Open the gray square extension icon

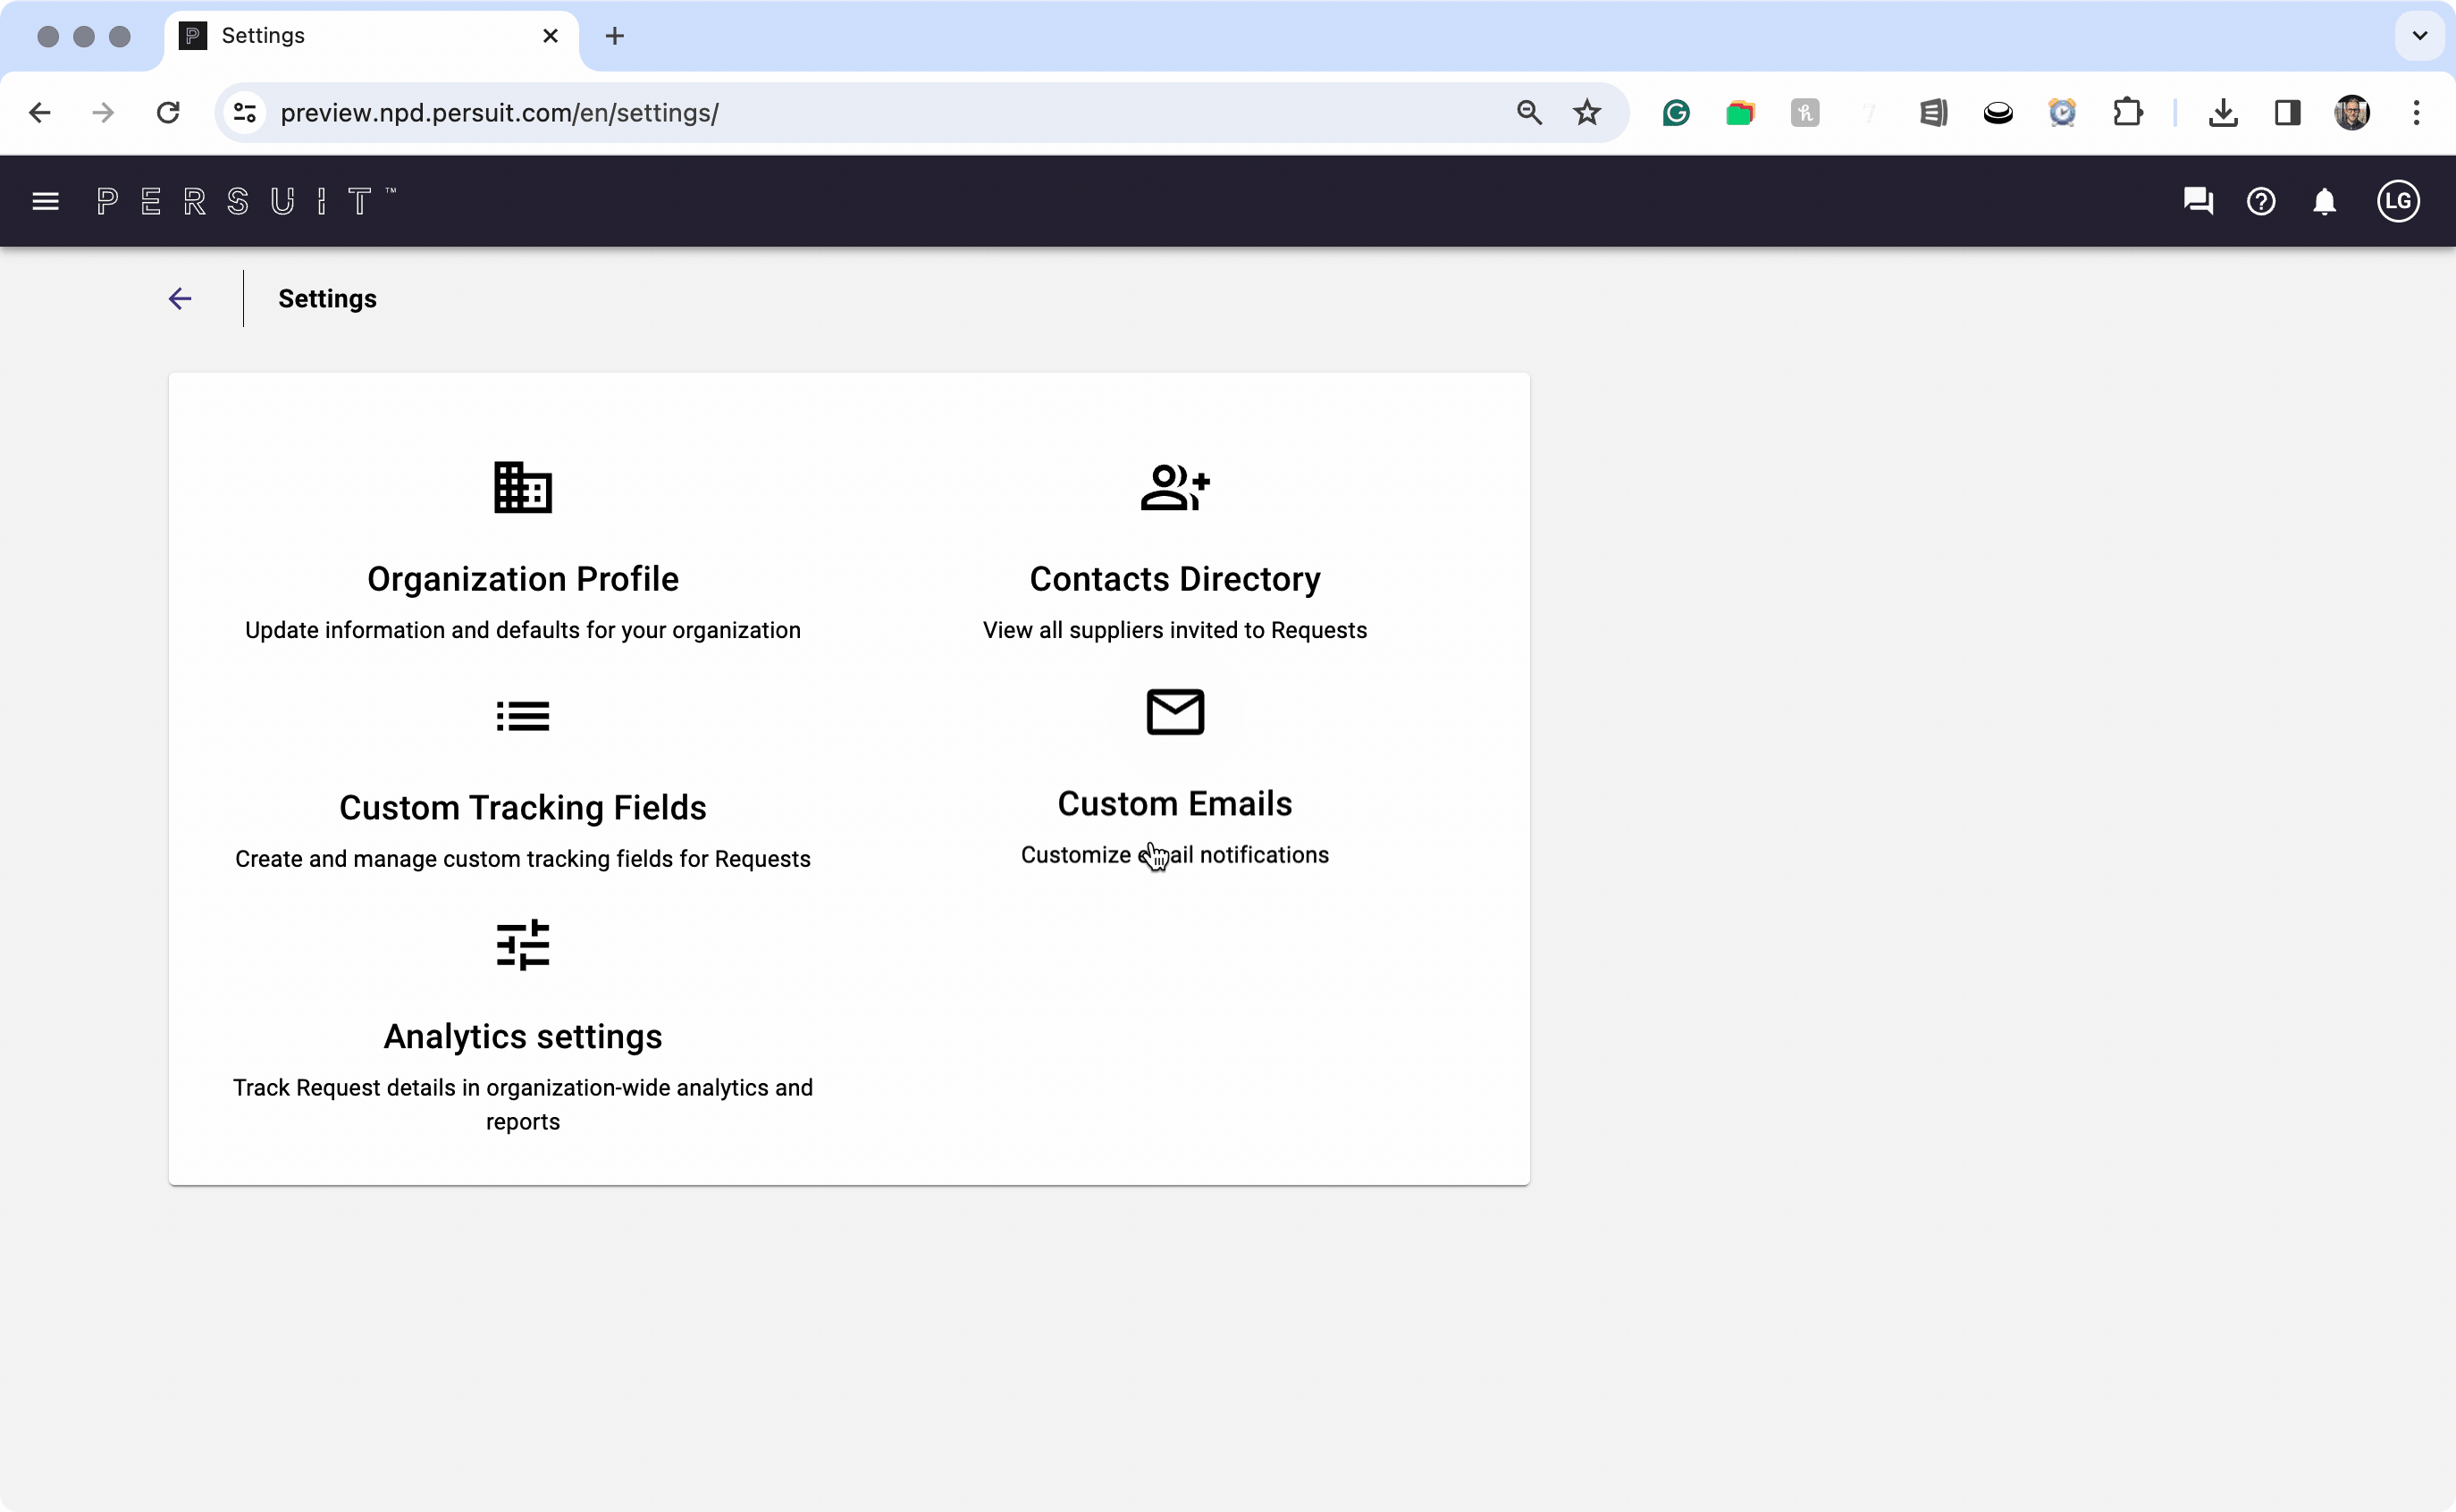tap(1805, 113)
